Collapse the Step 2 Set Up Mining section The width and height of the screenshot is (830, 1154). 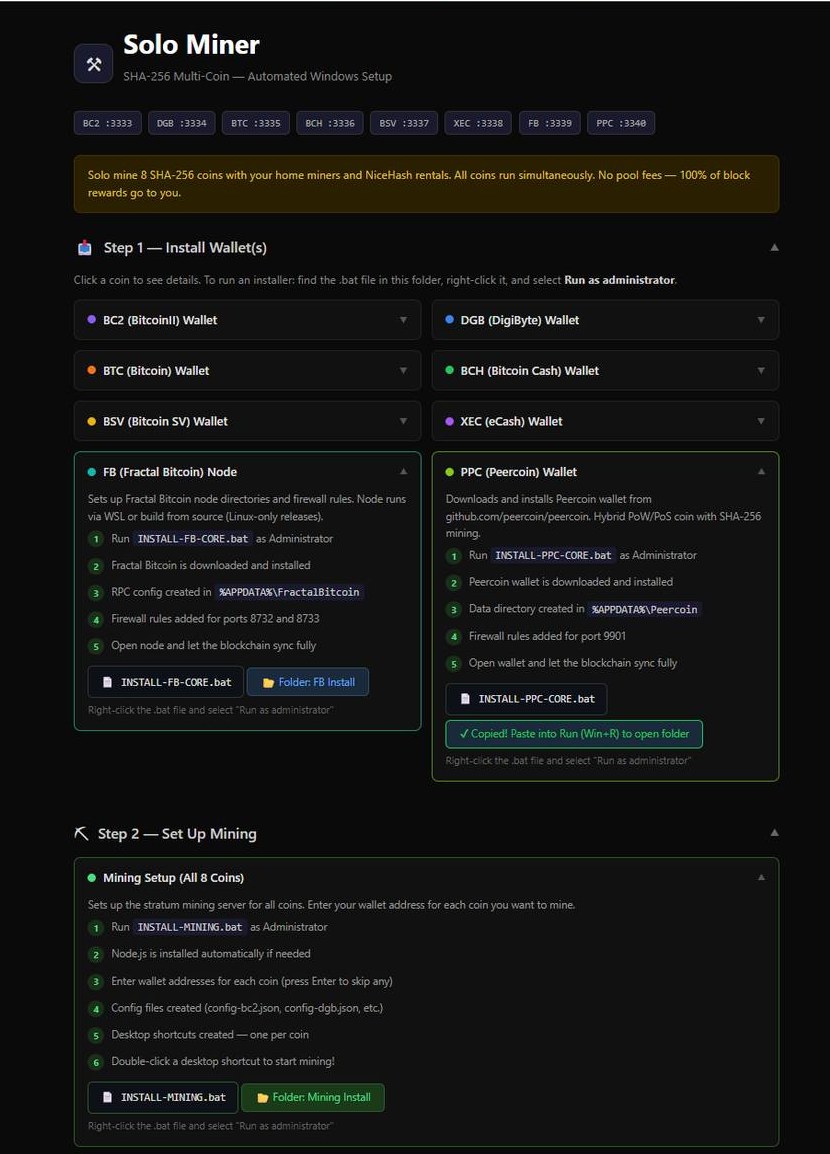774,832
